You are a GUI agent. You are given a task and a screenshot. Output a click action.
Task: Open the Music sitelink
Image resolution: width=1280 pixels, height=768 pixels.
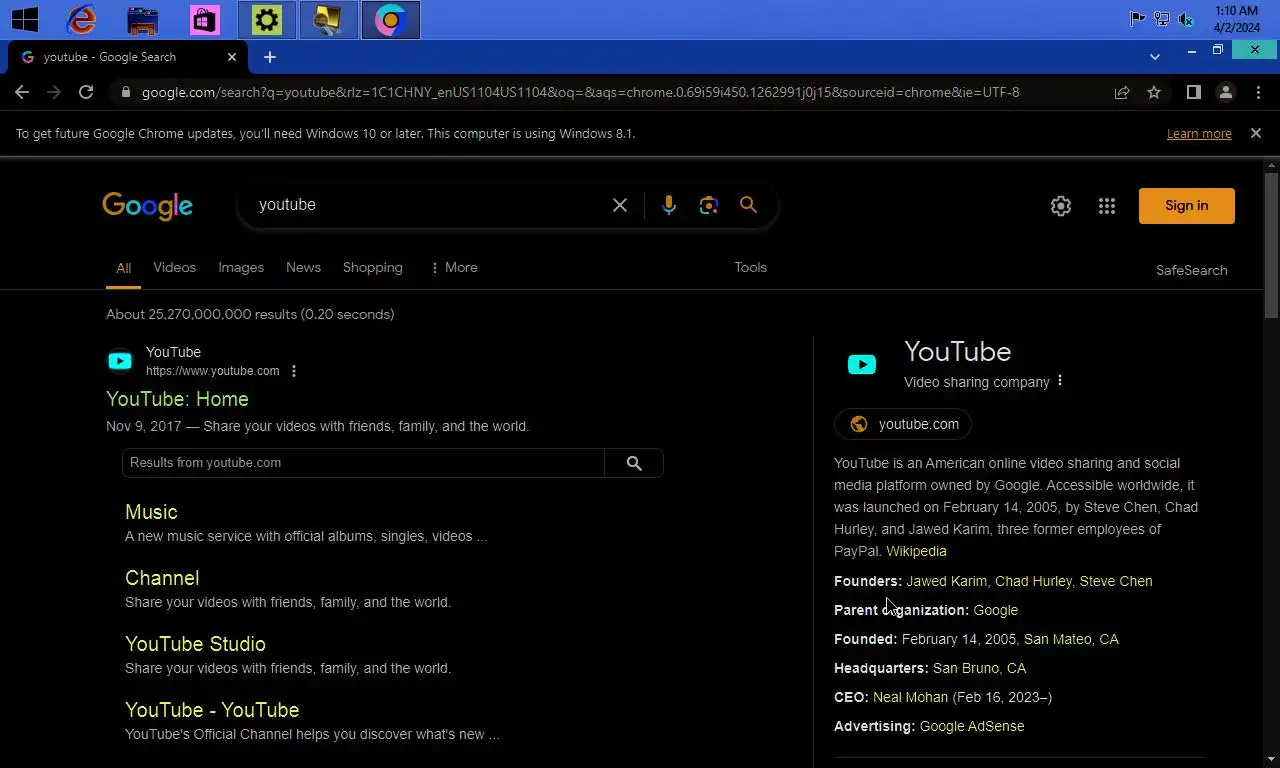tap(151, 512)
